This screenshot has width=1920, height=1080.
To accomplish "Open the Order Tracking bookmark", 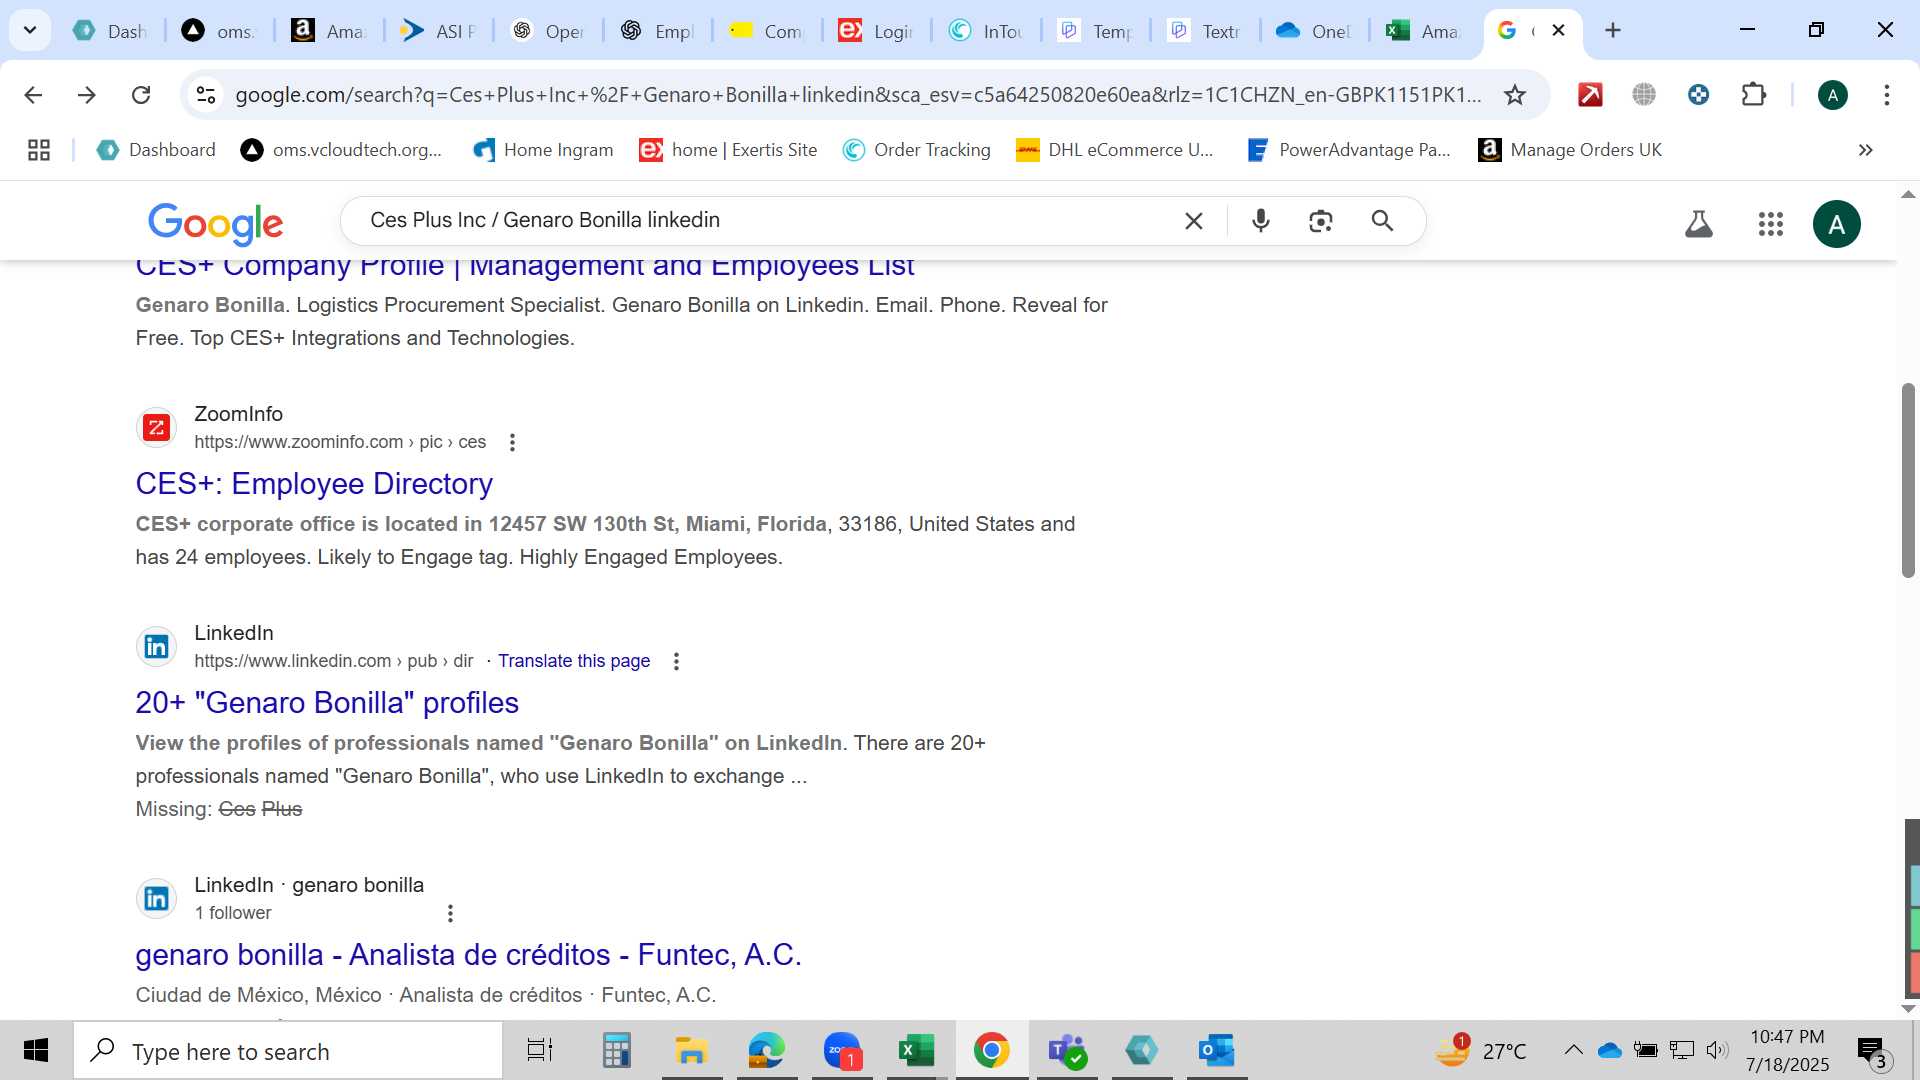I will [917, 150].
